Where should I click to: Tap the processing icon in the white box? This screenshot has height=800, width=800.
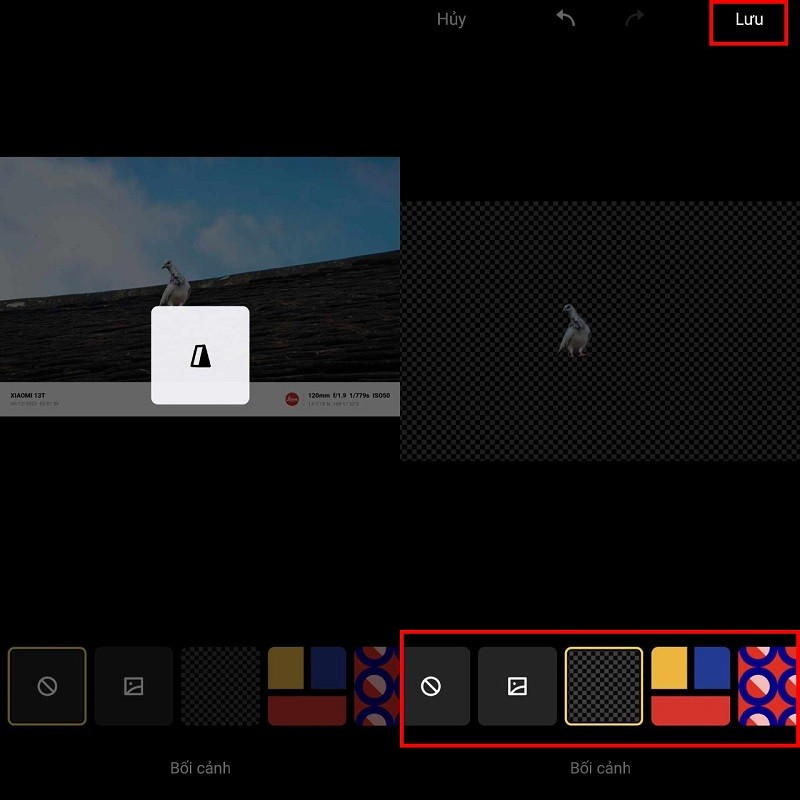(200, 355)
